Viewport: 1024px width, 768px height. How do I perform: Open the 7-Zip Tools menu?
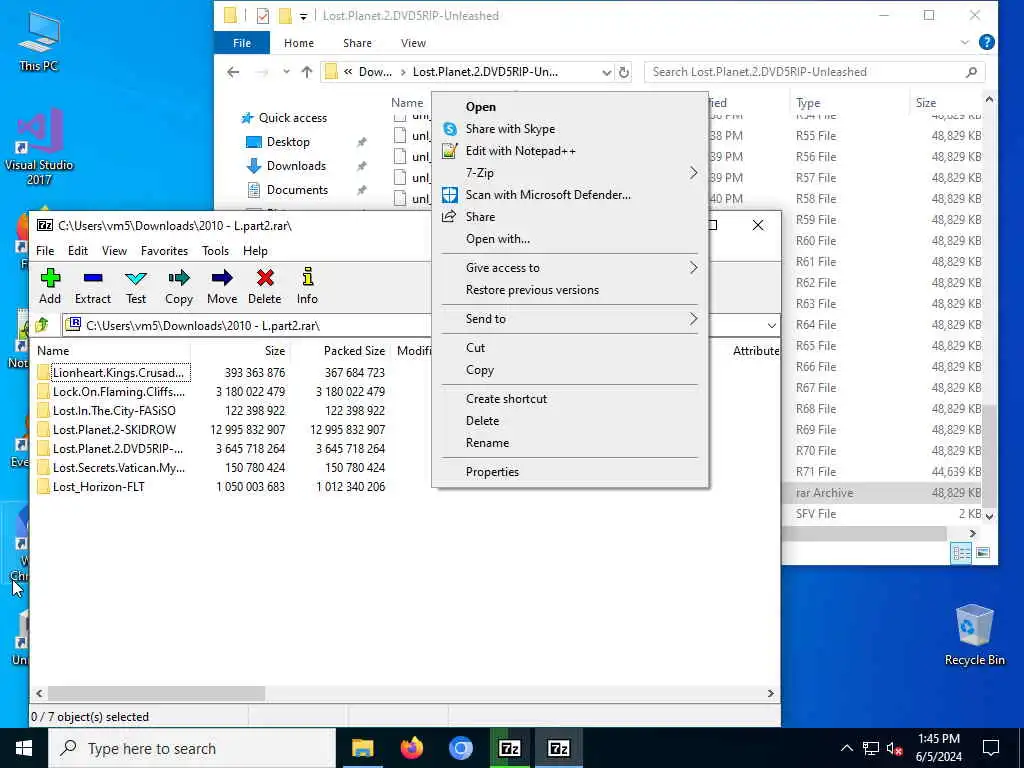click(x=215, y=251)
